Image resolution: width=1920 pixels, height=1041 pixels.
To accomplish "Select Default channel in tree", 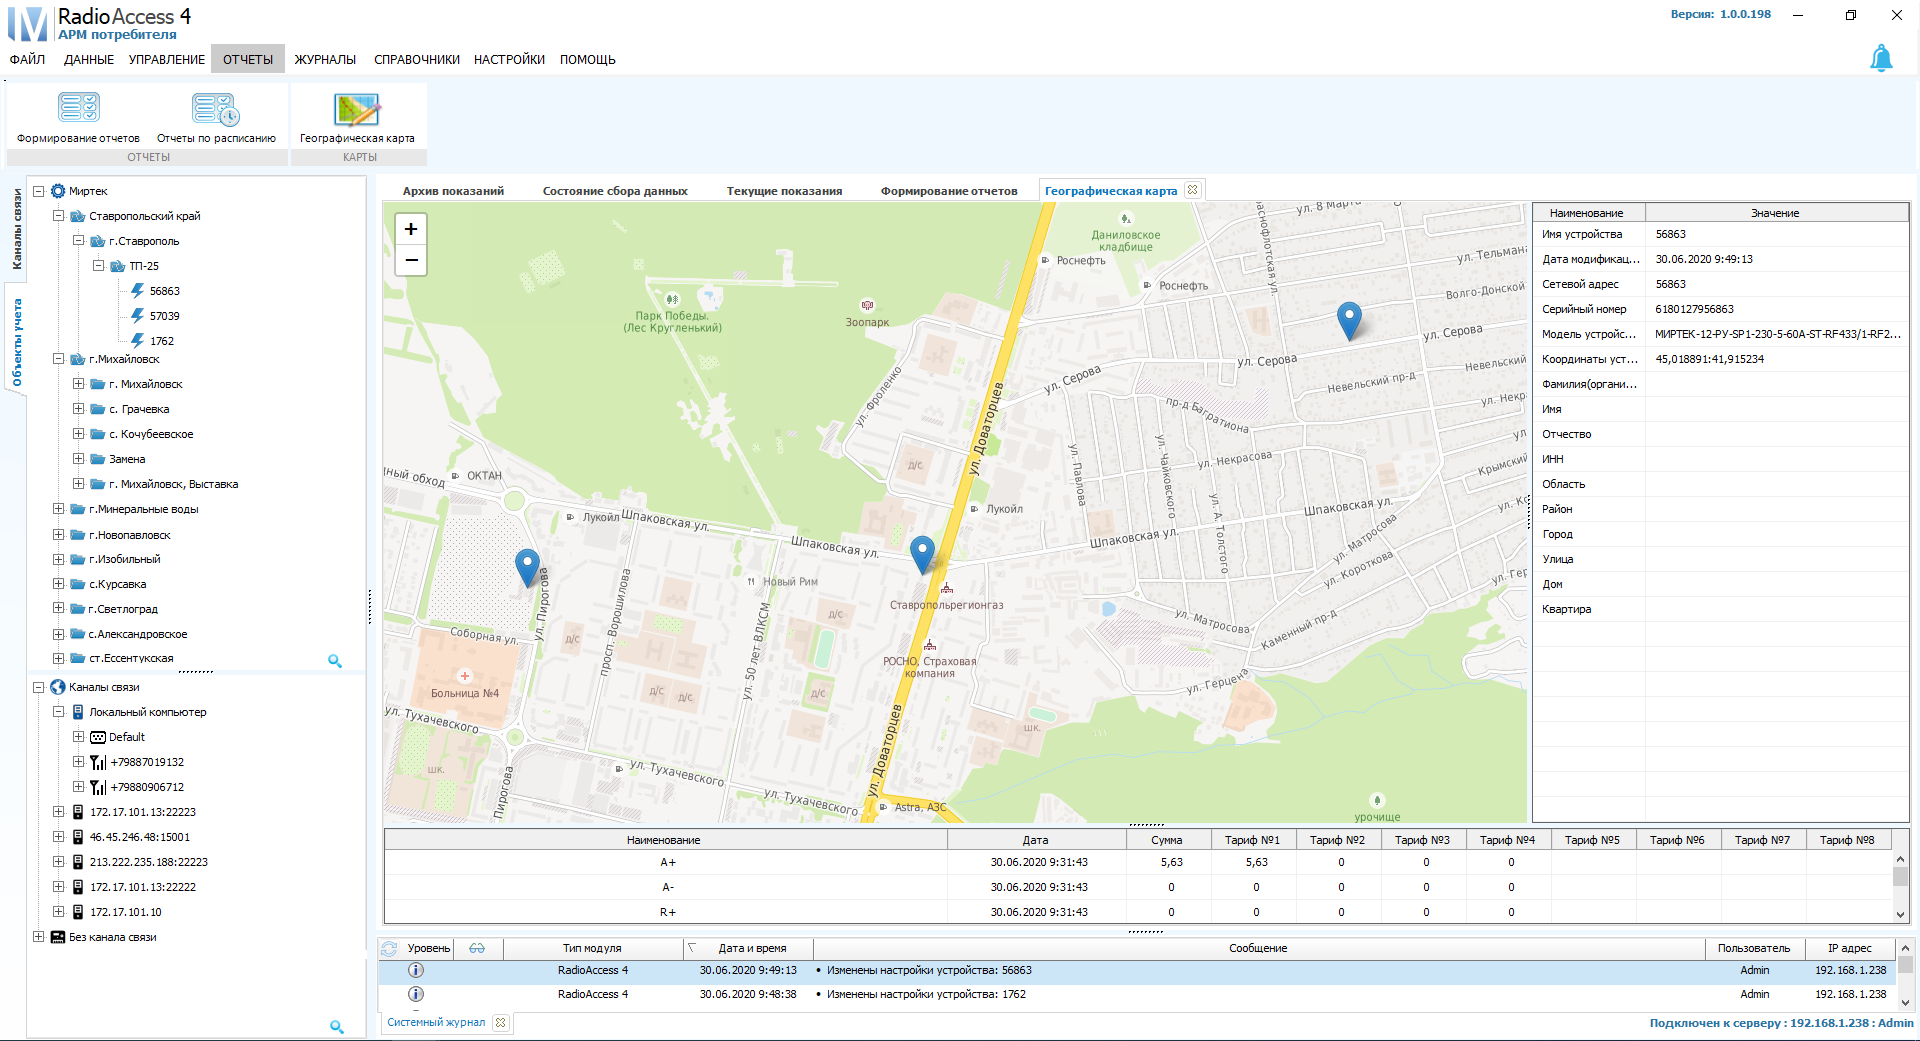I will (x=127, y=737).
